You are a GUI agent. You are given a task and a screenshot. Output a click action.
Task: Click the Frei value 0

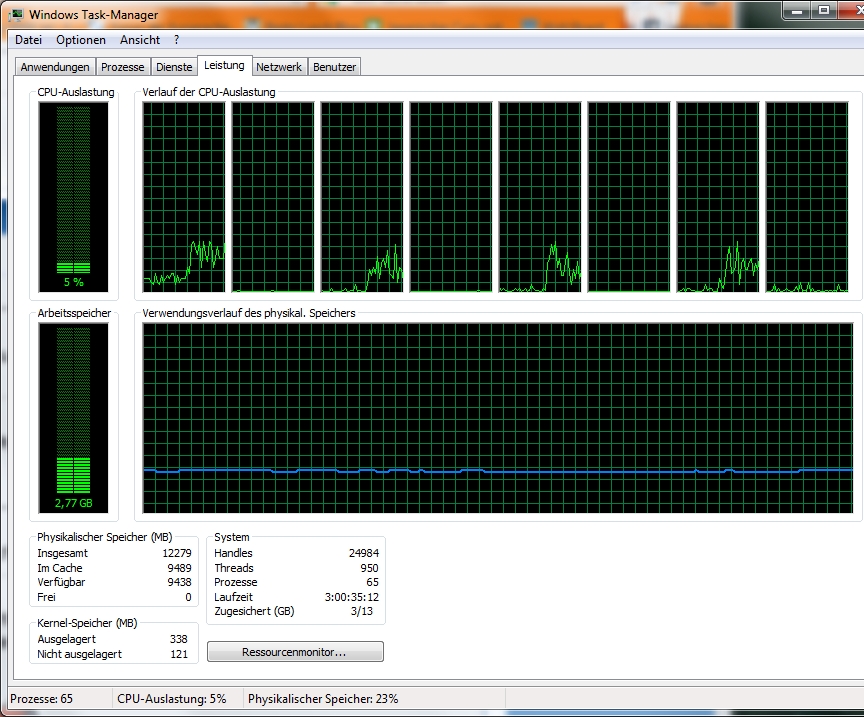coord(188,597)
